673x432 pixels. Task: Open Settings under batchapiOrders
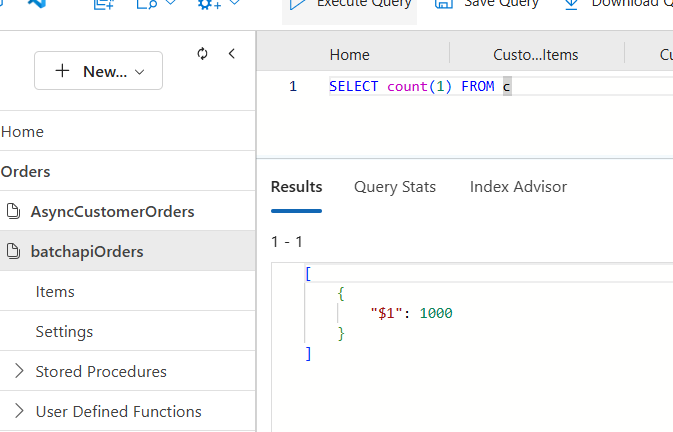click(x=127, y=331)
